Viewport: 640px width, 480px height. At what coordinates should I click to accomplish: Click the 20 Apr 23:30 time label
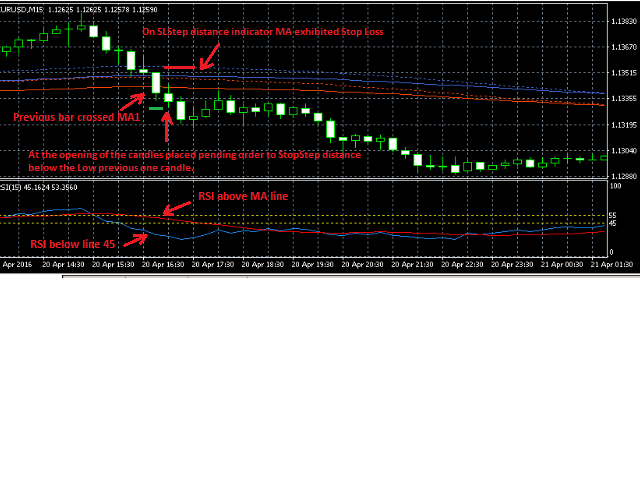(x=512, y=264)
